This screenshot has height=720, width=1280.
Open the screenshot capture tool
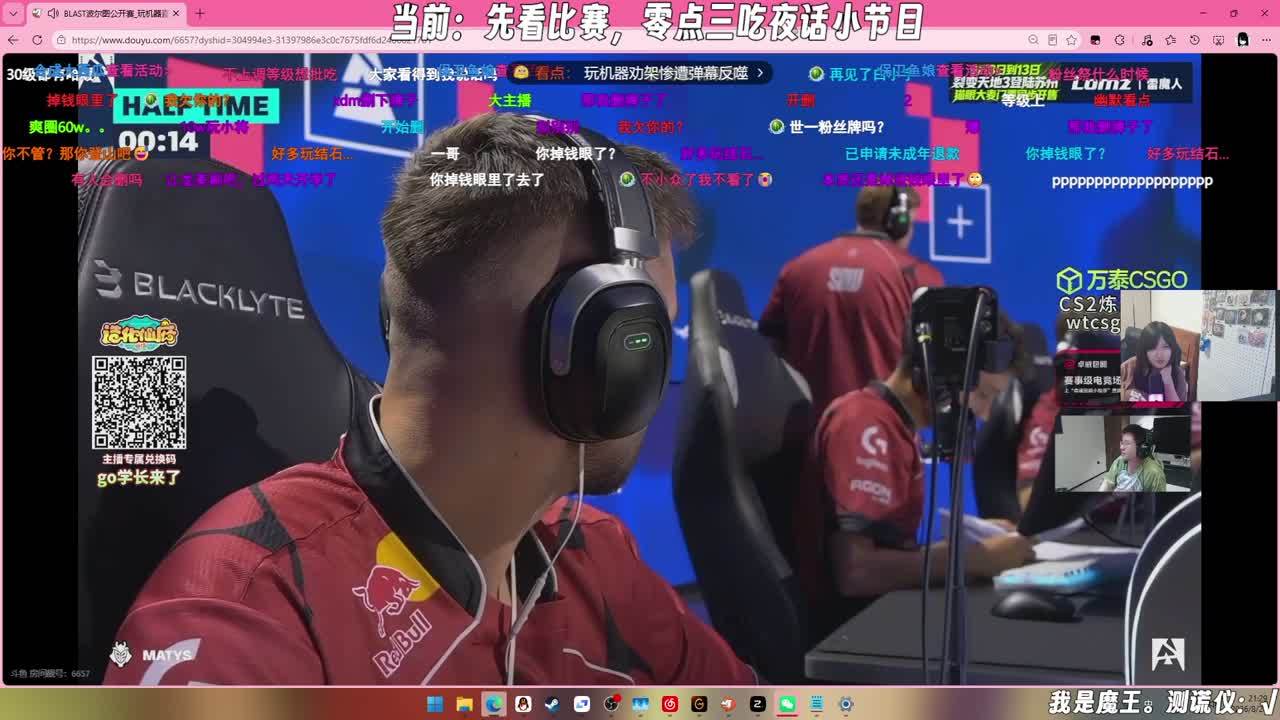[1218, 40]
